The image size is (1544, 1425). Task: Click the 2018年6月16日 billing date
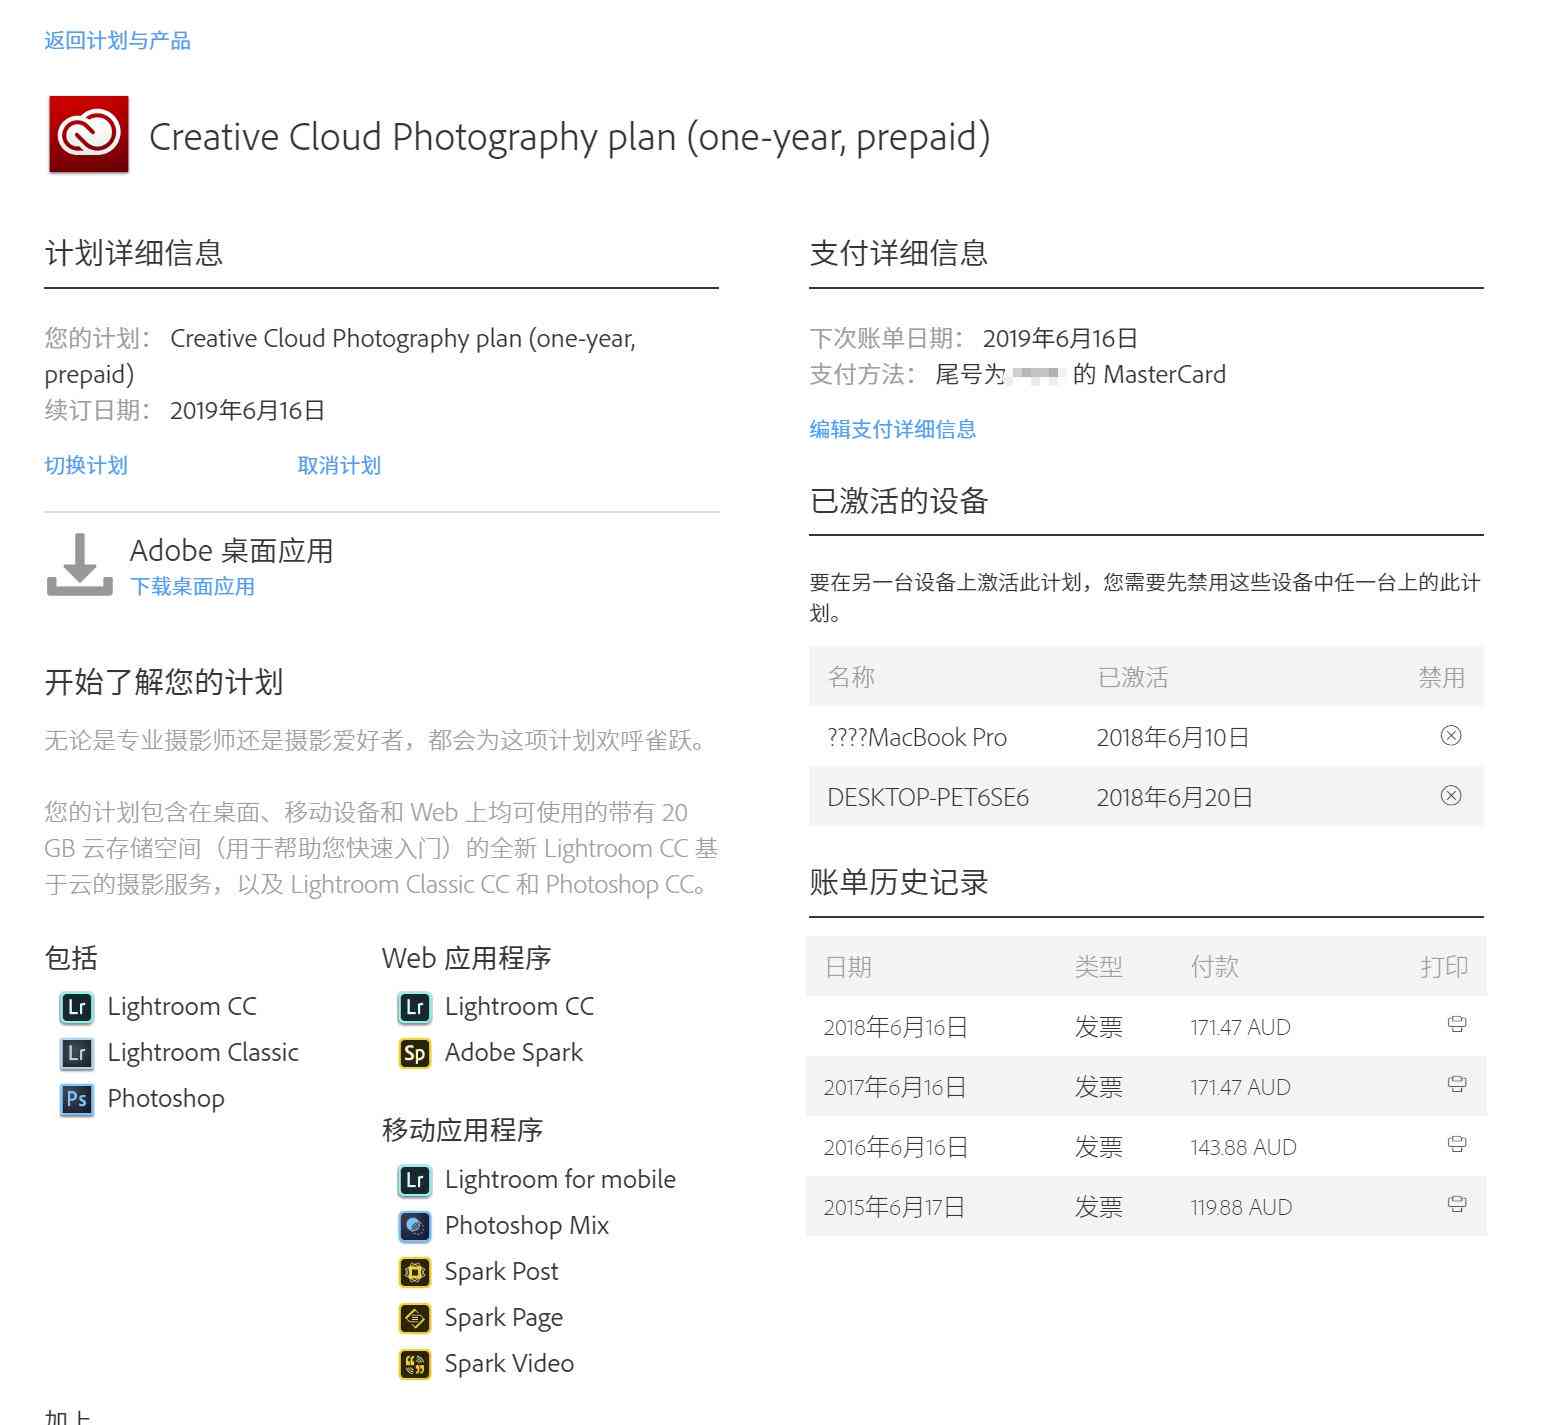coord(895,1027)
